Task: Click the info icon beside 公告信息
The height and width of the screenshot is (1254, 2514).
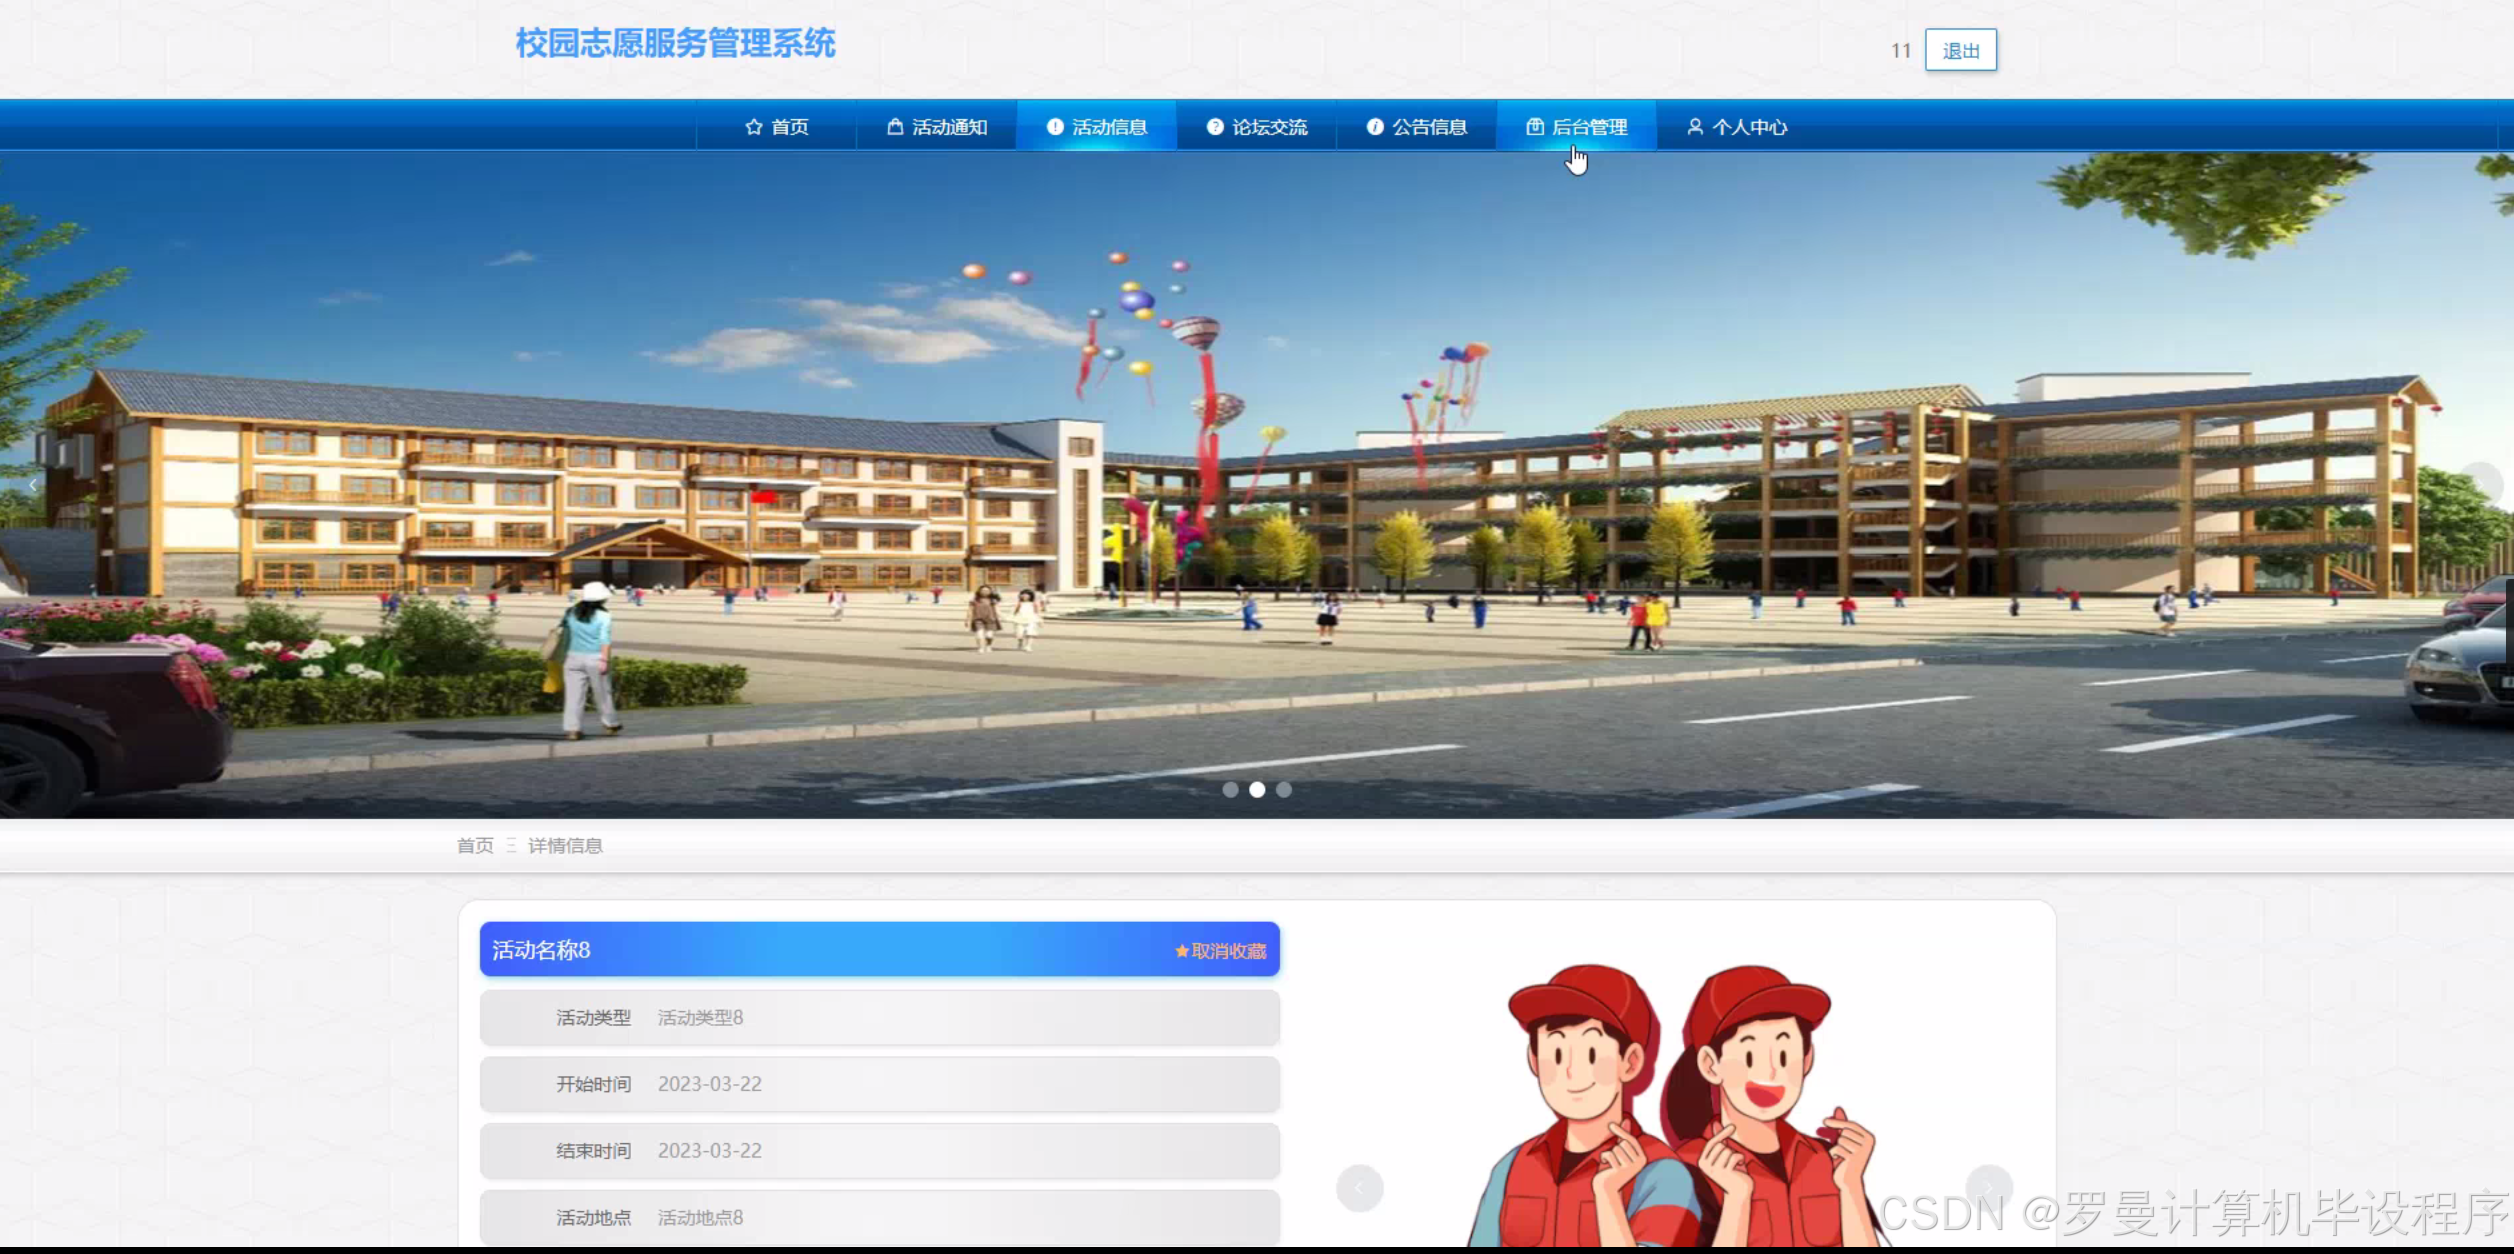Action: 1375,127
